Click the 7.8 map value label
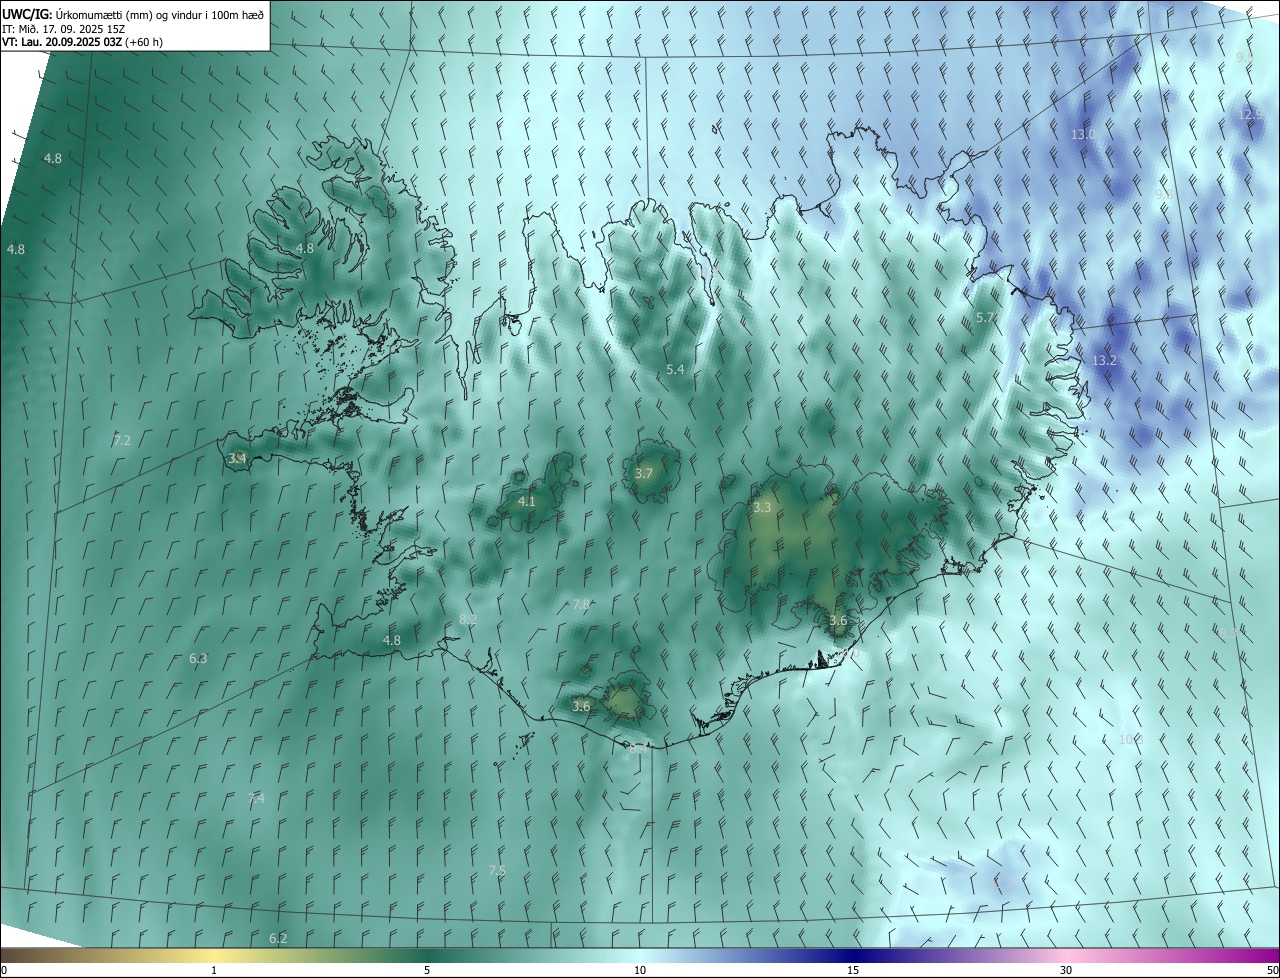This screenshot has height=978, width=1280. 581,605
